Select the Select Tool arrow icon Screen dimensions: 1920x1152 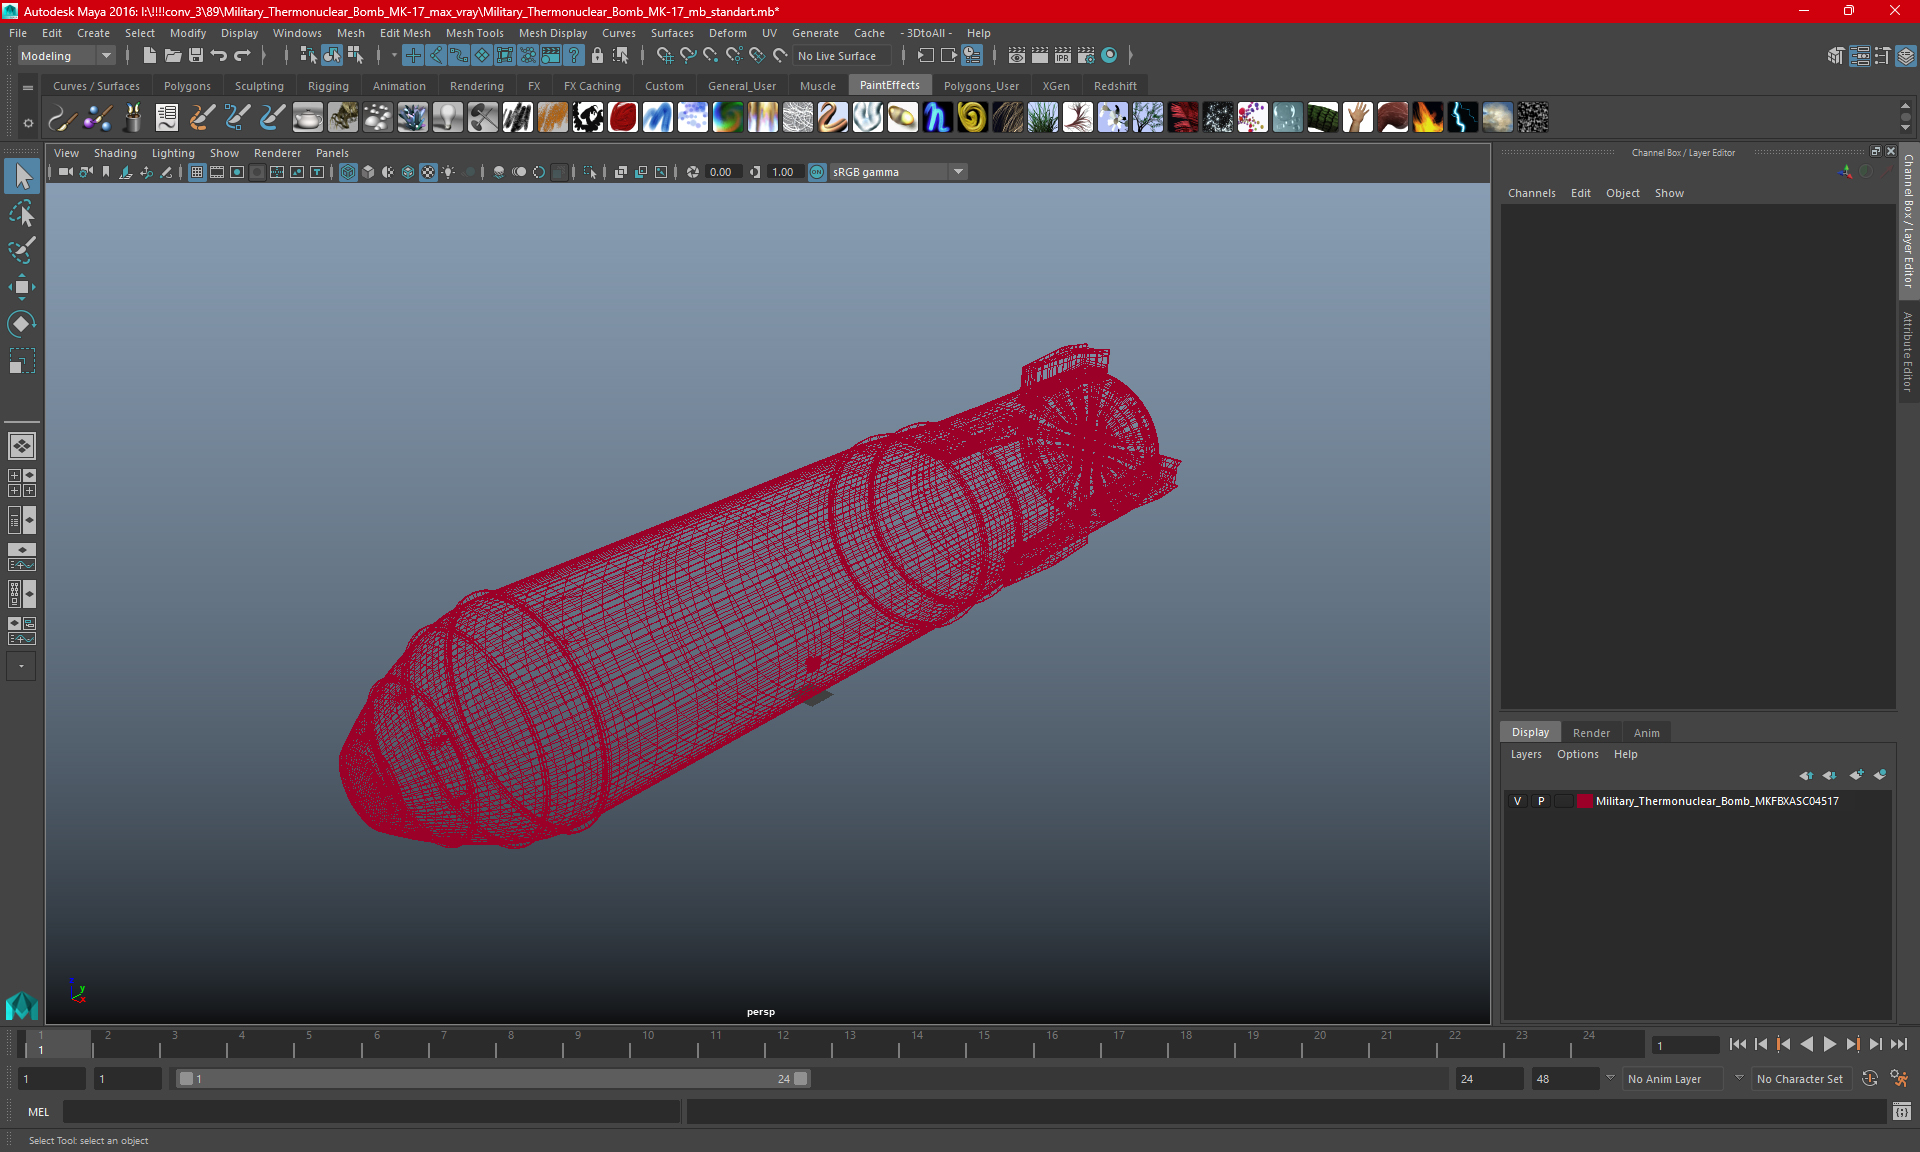pyautogui.click(x=22, y=177)
